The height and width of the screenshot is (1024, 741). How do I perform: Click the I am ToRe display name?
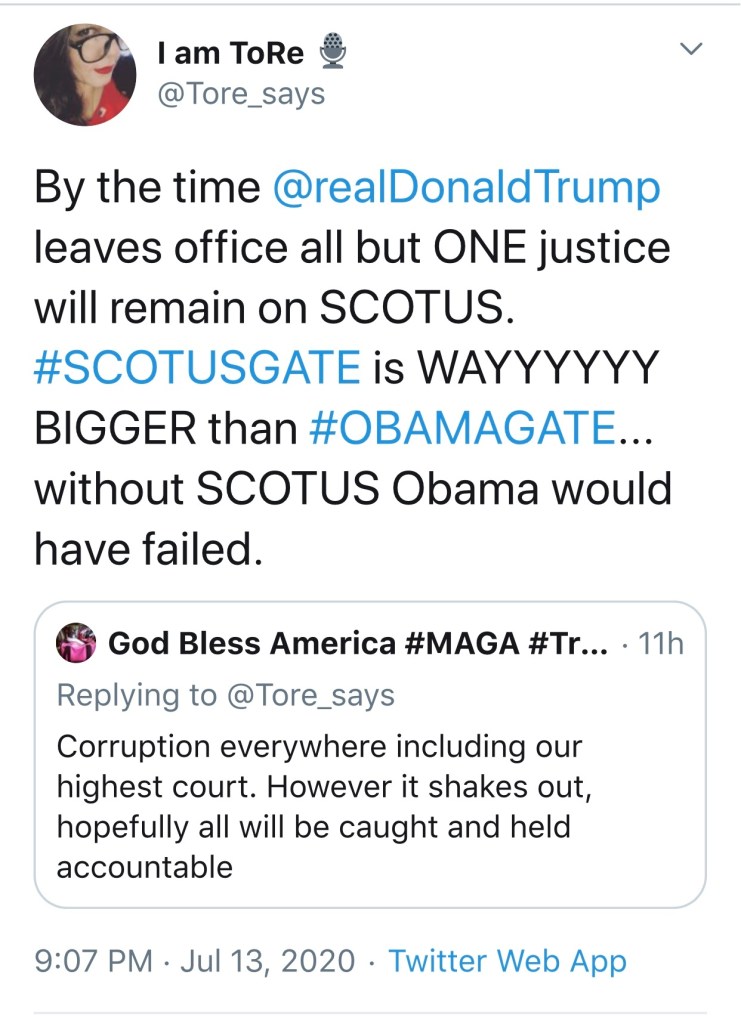231,54
